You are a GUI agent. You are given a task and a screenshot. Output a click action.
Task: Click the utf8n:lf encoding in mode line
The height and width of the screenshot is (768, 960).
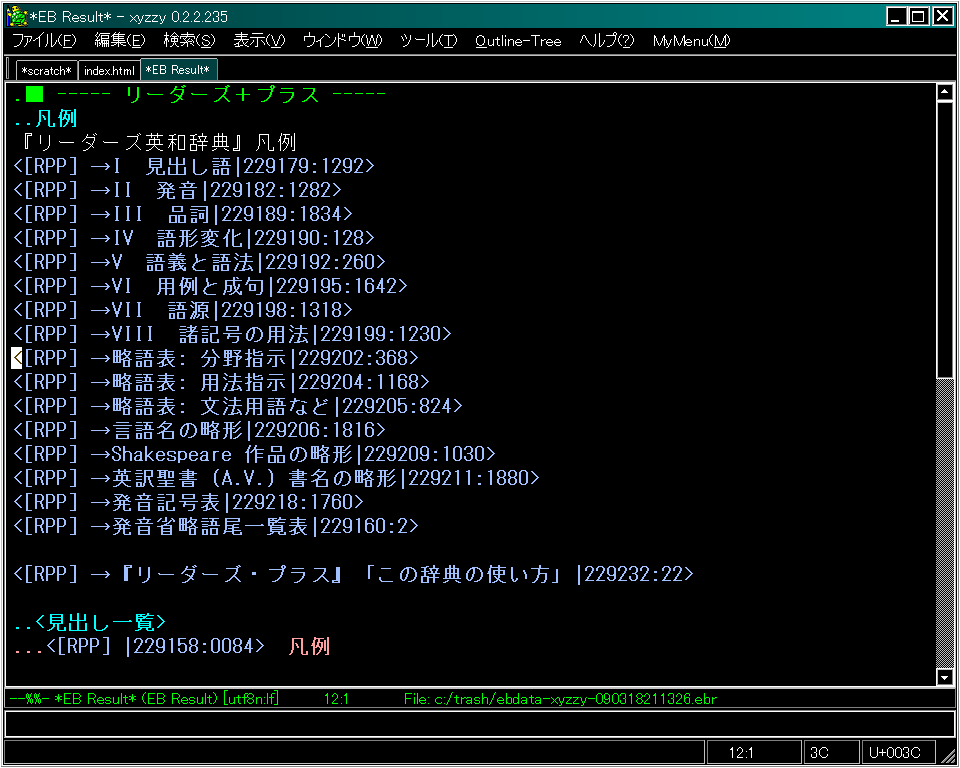point(250,698)
